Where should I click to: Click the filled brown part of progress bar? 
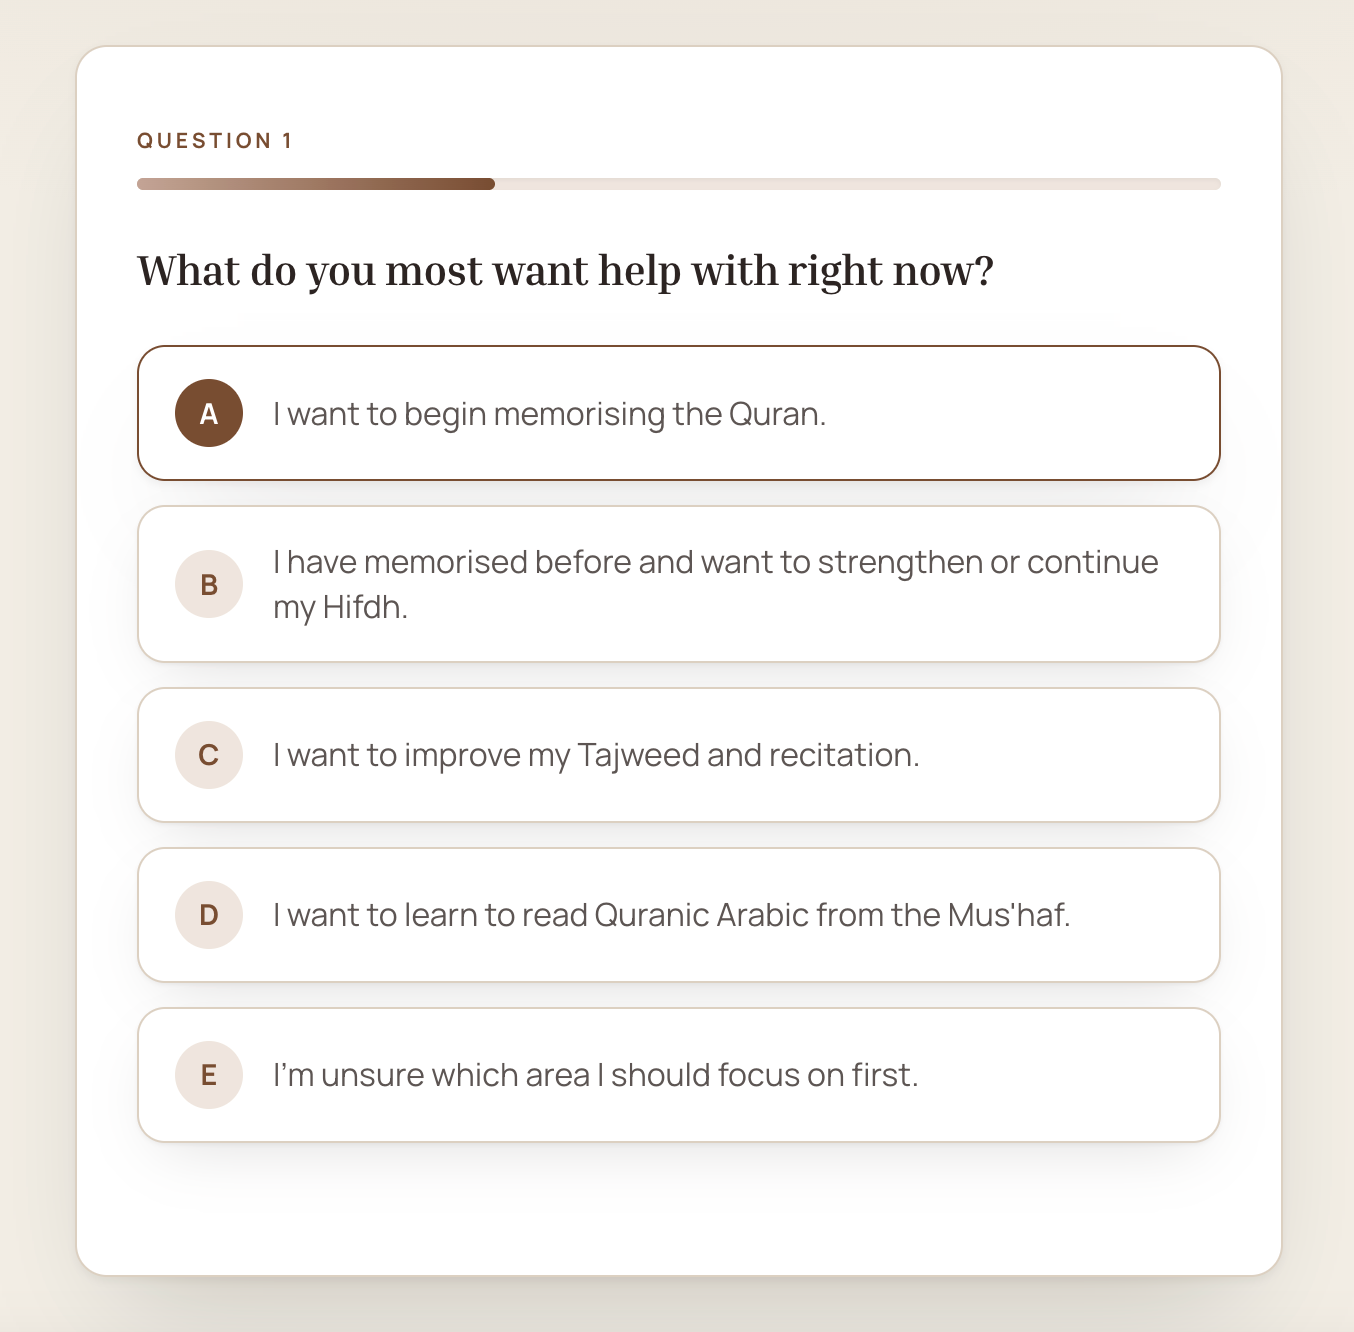tap(316, 184)
